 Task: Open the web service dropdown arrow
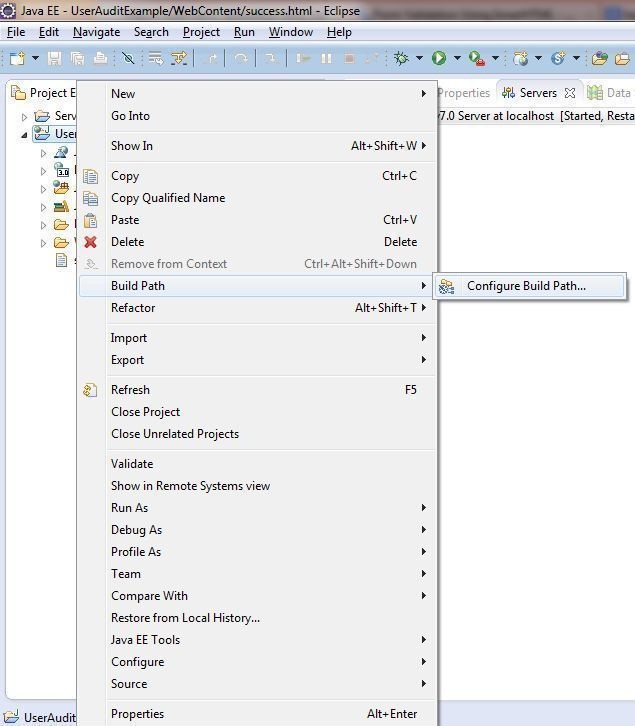576,58
